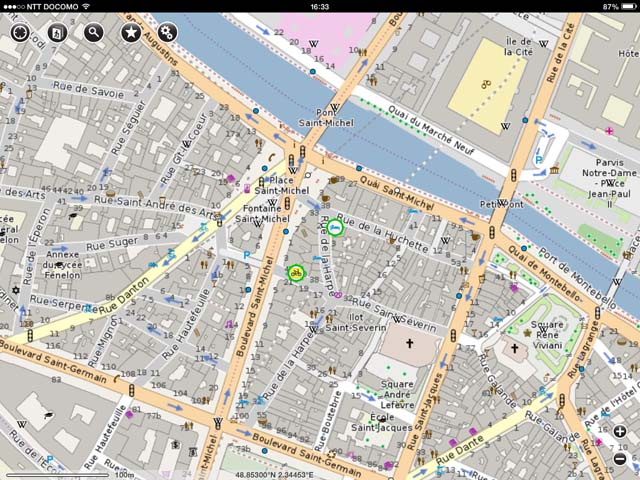
Task: Tap the 16:33 clock in the status bar
Action: (x=320, y=7)
